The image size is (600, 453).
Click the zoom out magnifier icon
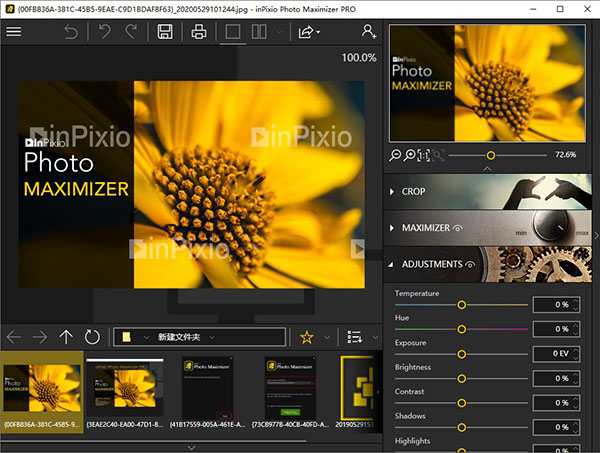pos(395,155)
